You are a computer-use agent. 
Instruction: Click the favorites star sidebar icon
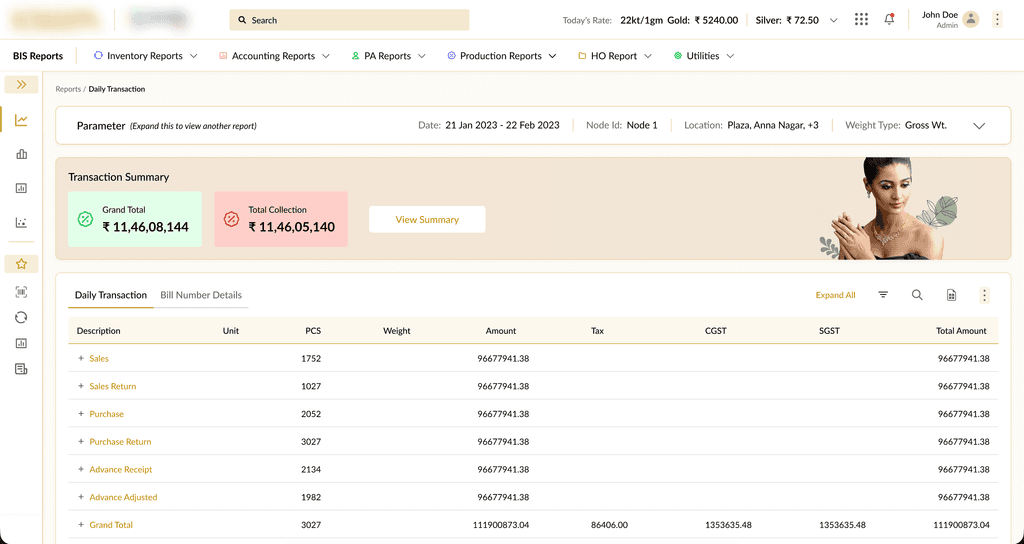click(x=22, y=264)
